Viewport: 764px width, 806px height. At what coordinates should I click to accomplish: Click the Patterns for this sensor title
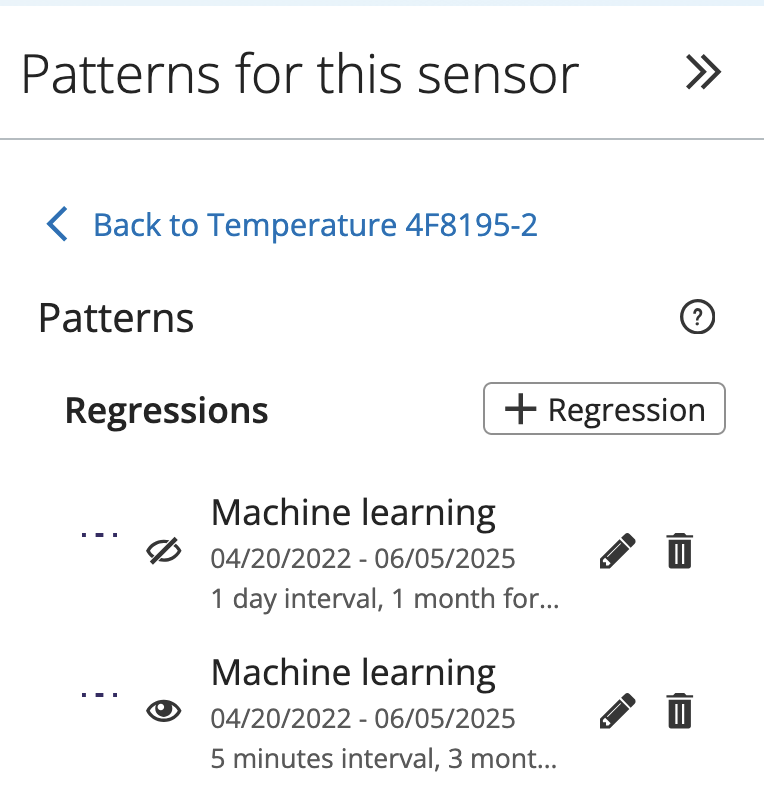pos(302,72)
